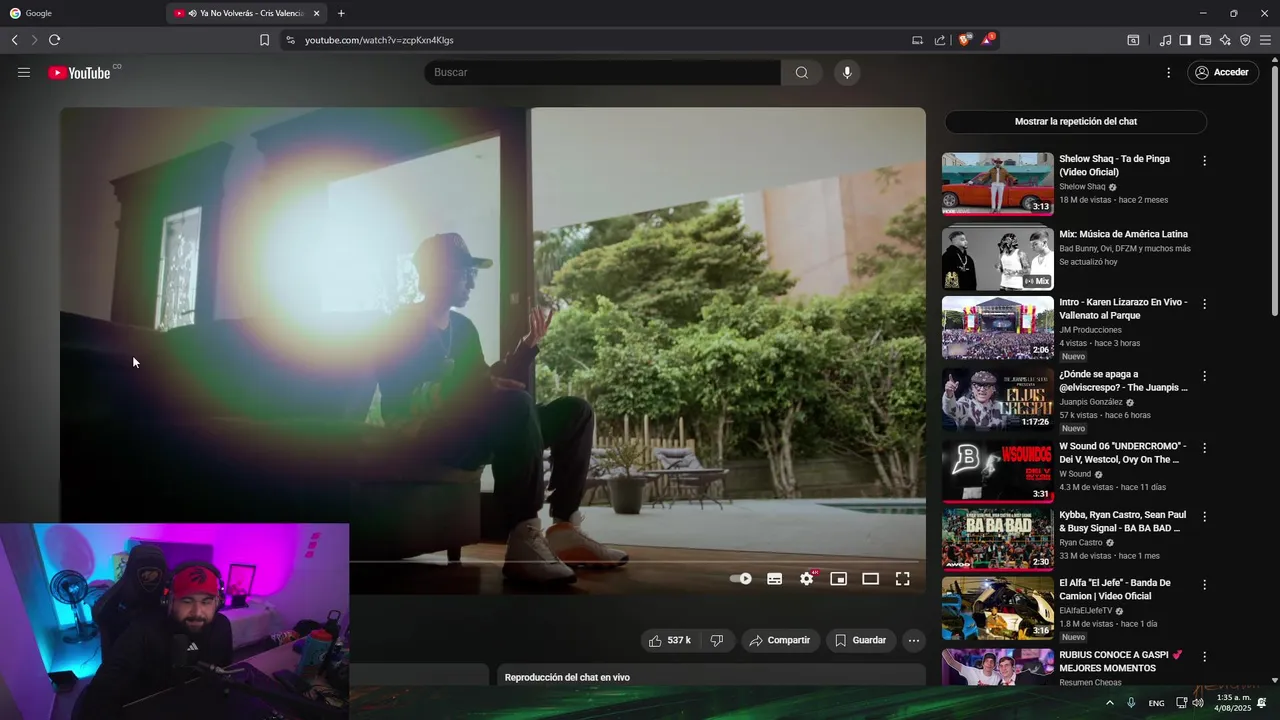
Task: Switch to the Google tab
Action: [x=80, y=13]
